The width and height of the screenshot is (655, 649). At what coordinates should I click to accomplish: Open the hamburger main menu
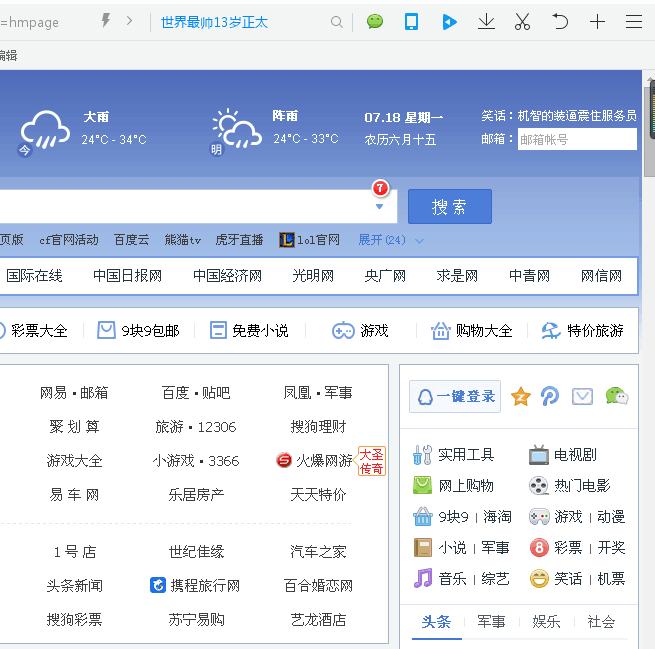coord(634,21)
